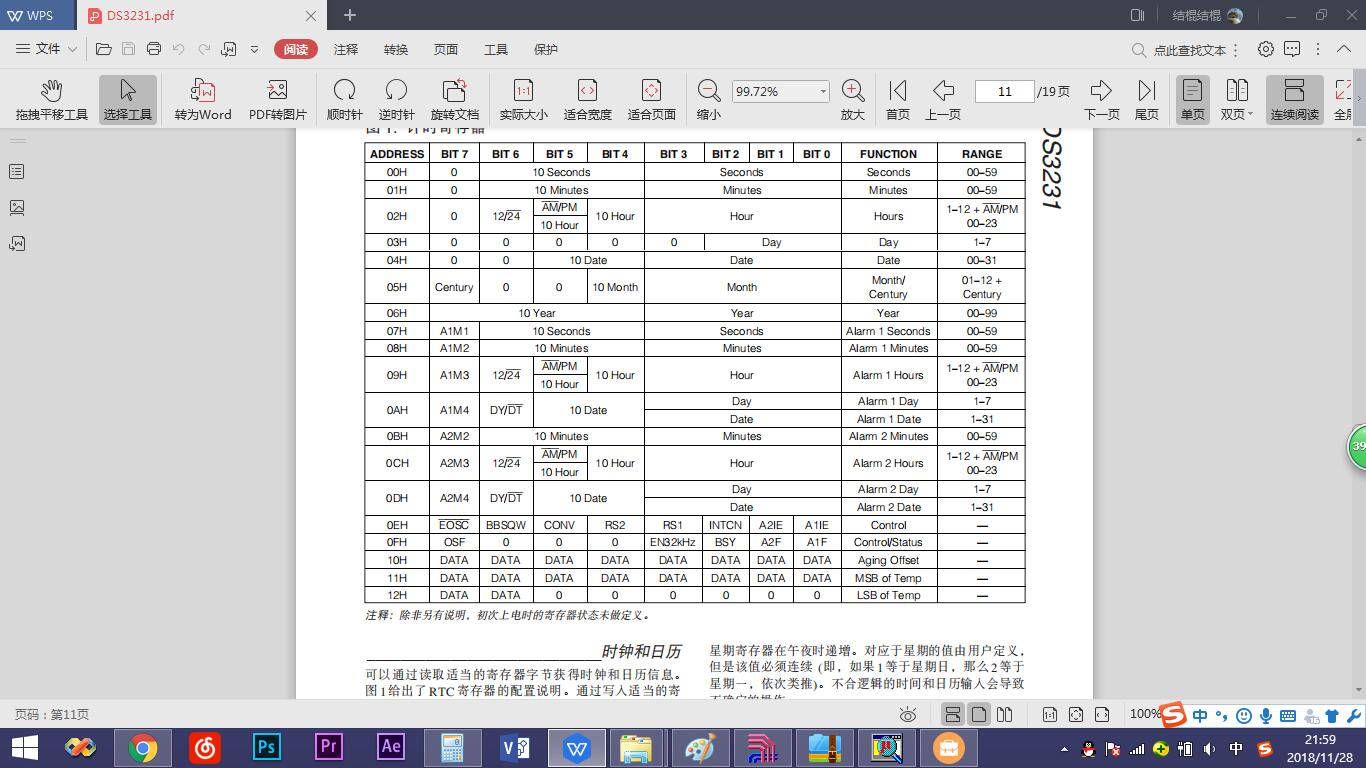Select the hand pan tool (拖拽平移工具)
1366x768 pixels.
(52, 100)
